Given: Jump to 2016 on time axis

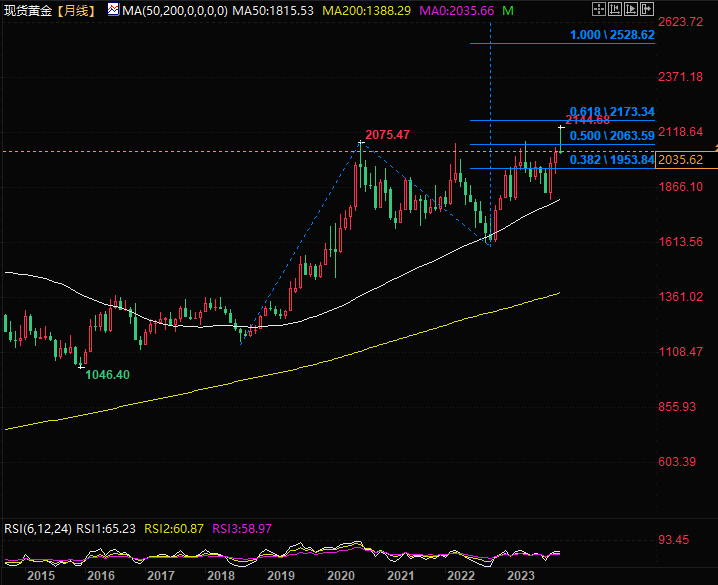Looking at the screenshot, I should pyautogui.click(x=101, y=576).
